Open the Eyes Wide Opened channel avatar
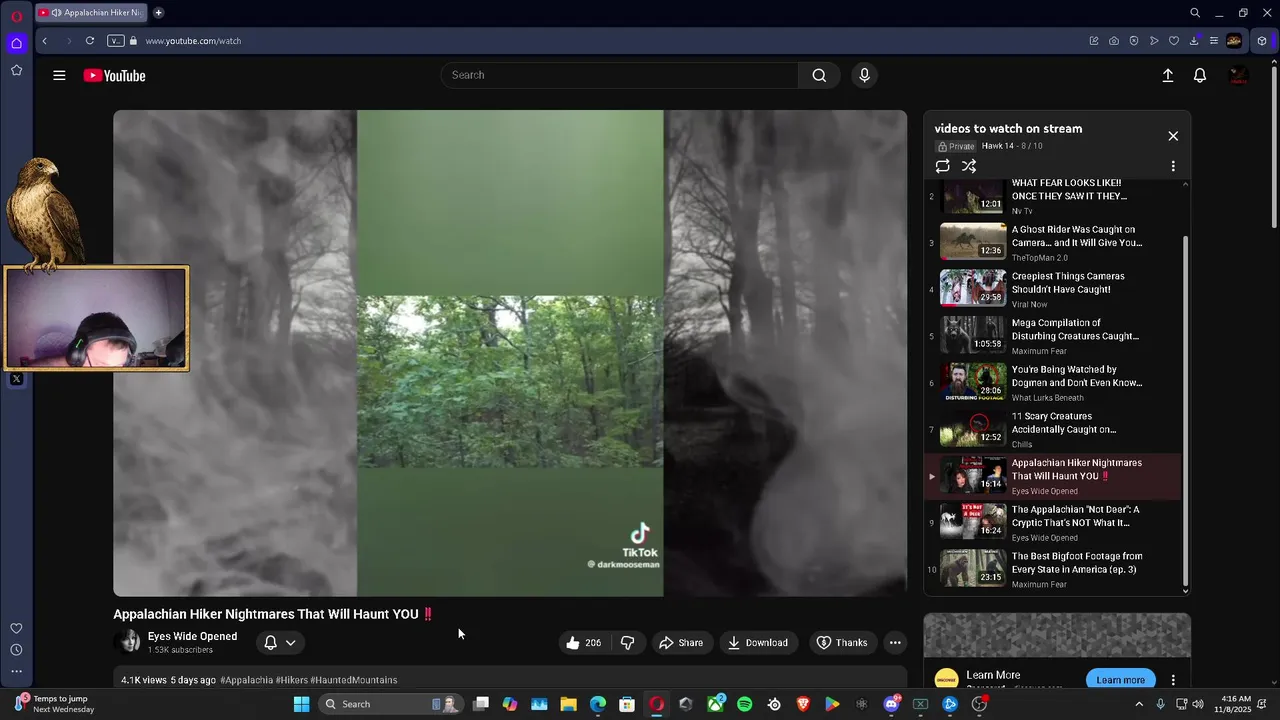 pos(128,642)
